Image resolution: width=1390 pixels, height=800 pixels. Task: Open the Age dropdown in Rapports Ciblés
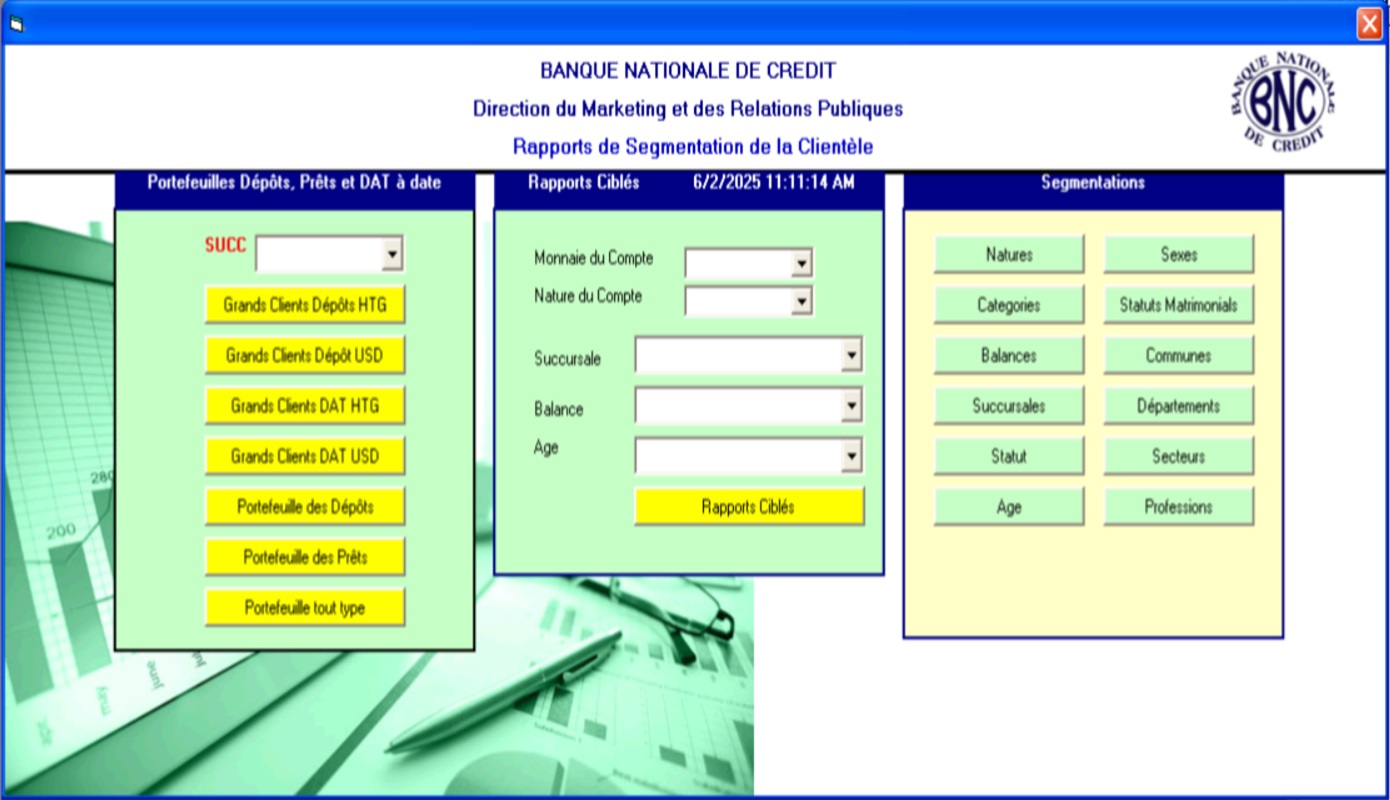(851, 457)
